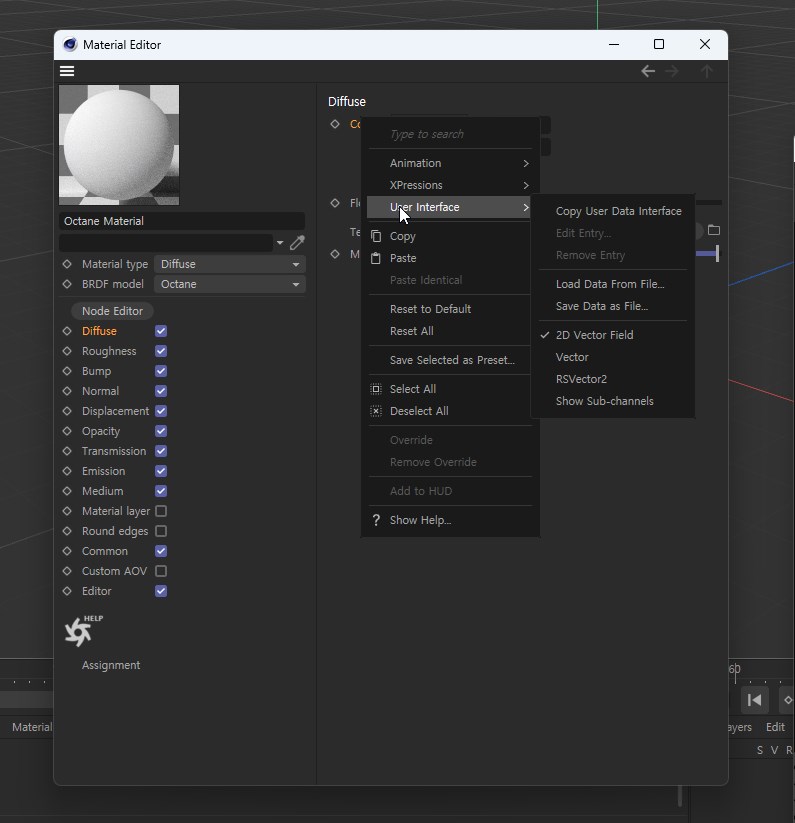Choose Deselect All in context menu
This screenshot has height=823, width=795.
(450, 411)
